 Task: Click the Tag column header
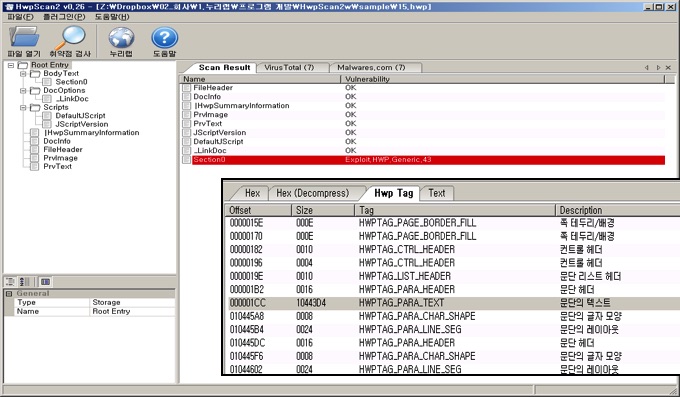454,210
